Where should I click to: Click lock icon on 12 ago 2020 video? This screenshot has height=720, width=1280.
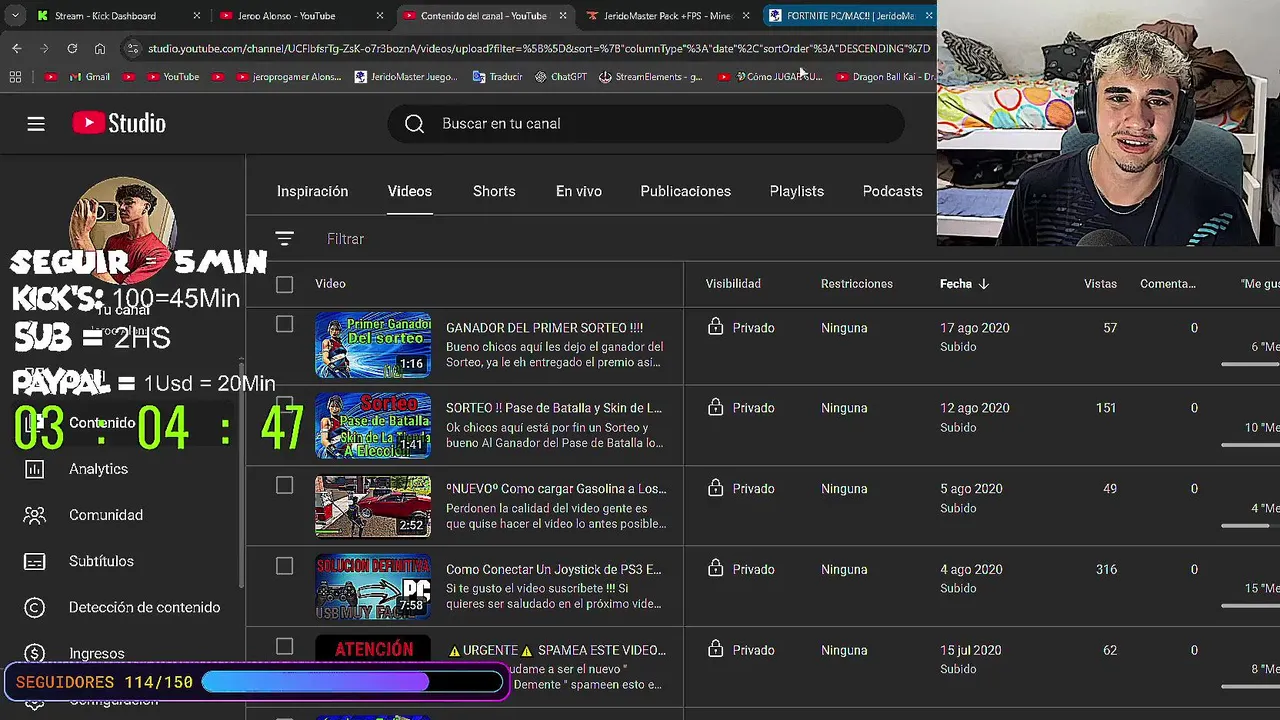[x=715, y=407]
